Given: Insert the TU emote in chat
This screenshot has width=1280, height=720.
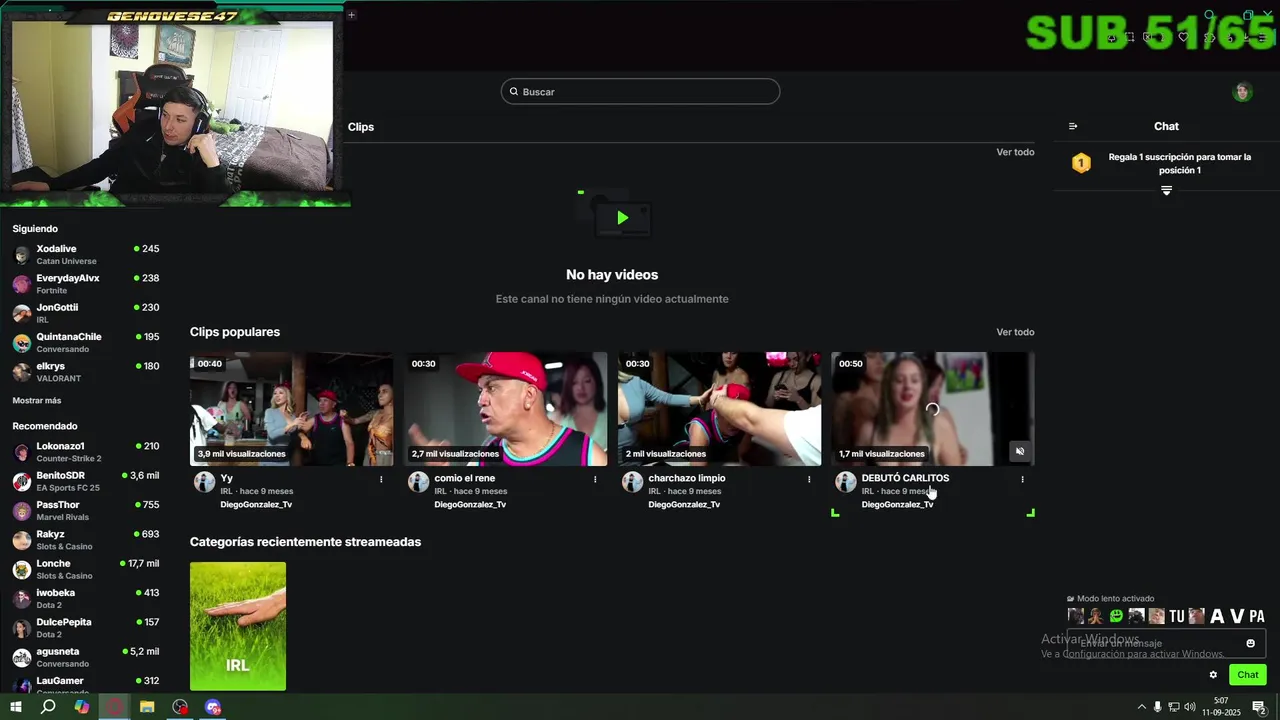Looking at the screenshot, I should point(1177,616).
